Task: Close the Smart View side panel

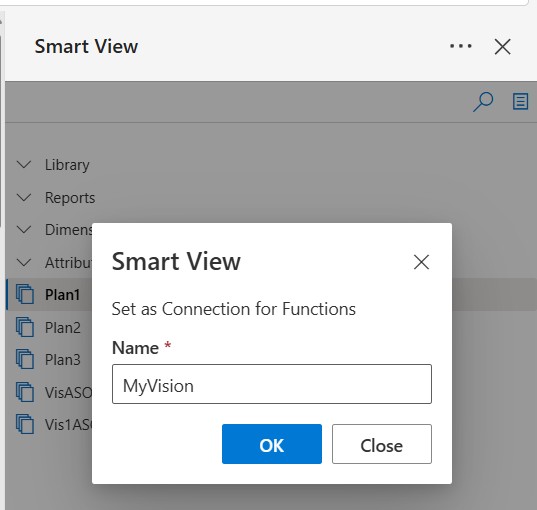Action: 502,47
